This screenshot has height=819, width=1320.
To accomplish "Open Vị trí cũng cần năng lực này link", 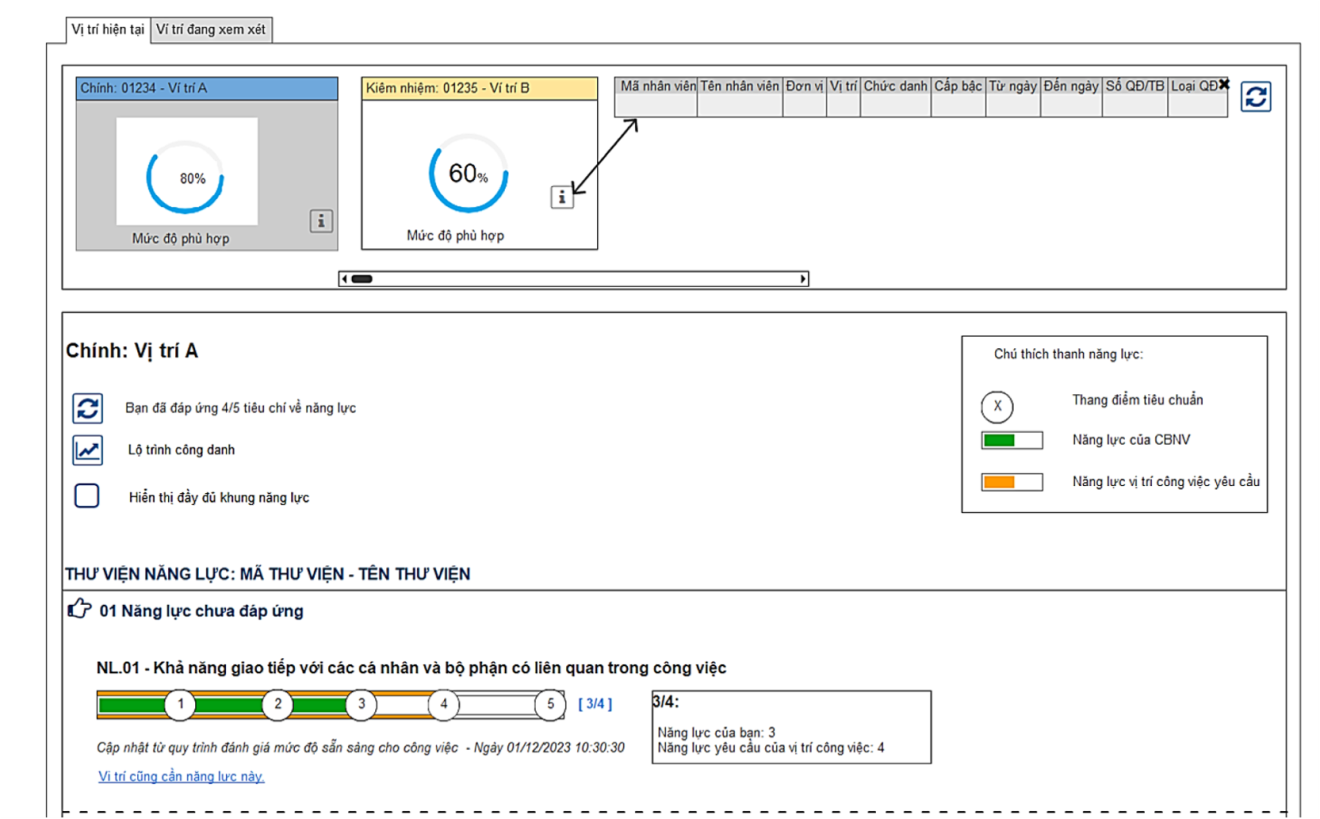I will (x=181, y=776).
